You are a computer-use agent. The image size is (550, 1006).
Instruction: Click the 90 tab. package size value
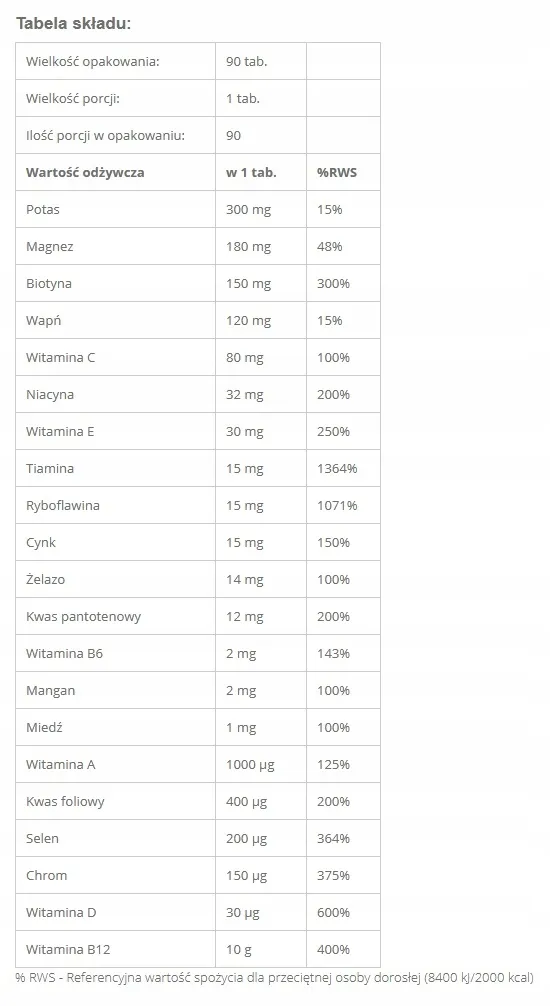[x=246, y=62]
